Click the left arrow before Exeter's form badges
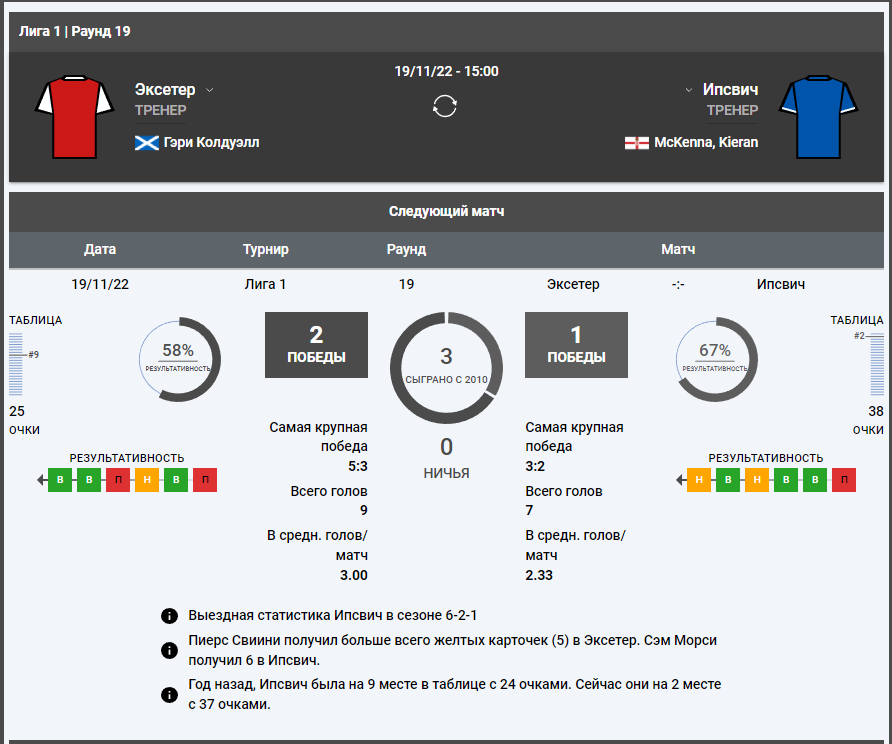This screenshot has height=744, width=892. pyautogui.click(x=42, y=480)
